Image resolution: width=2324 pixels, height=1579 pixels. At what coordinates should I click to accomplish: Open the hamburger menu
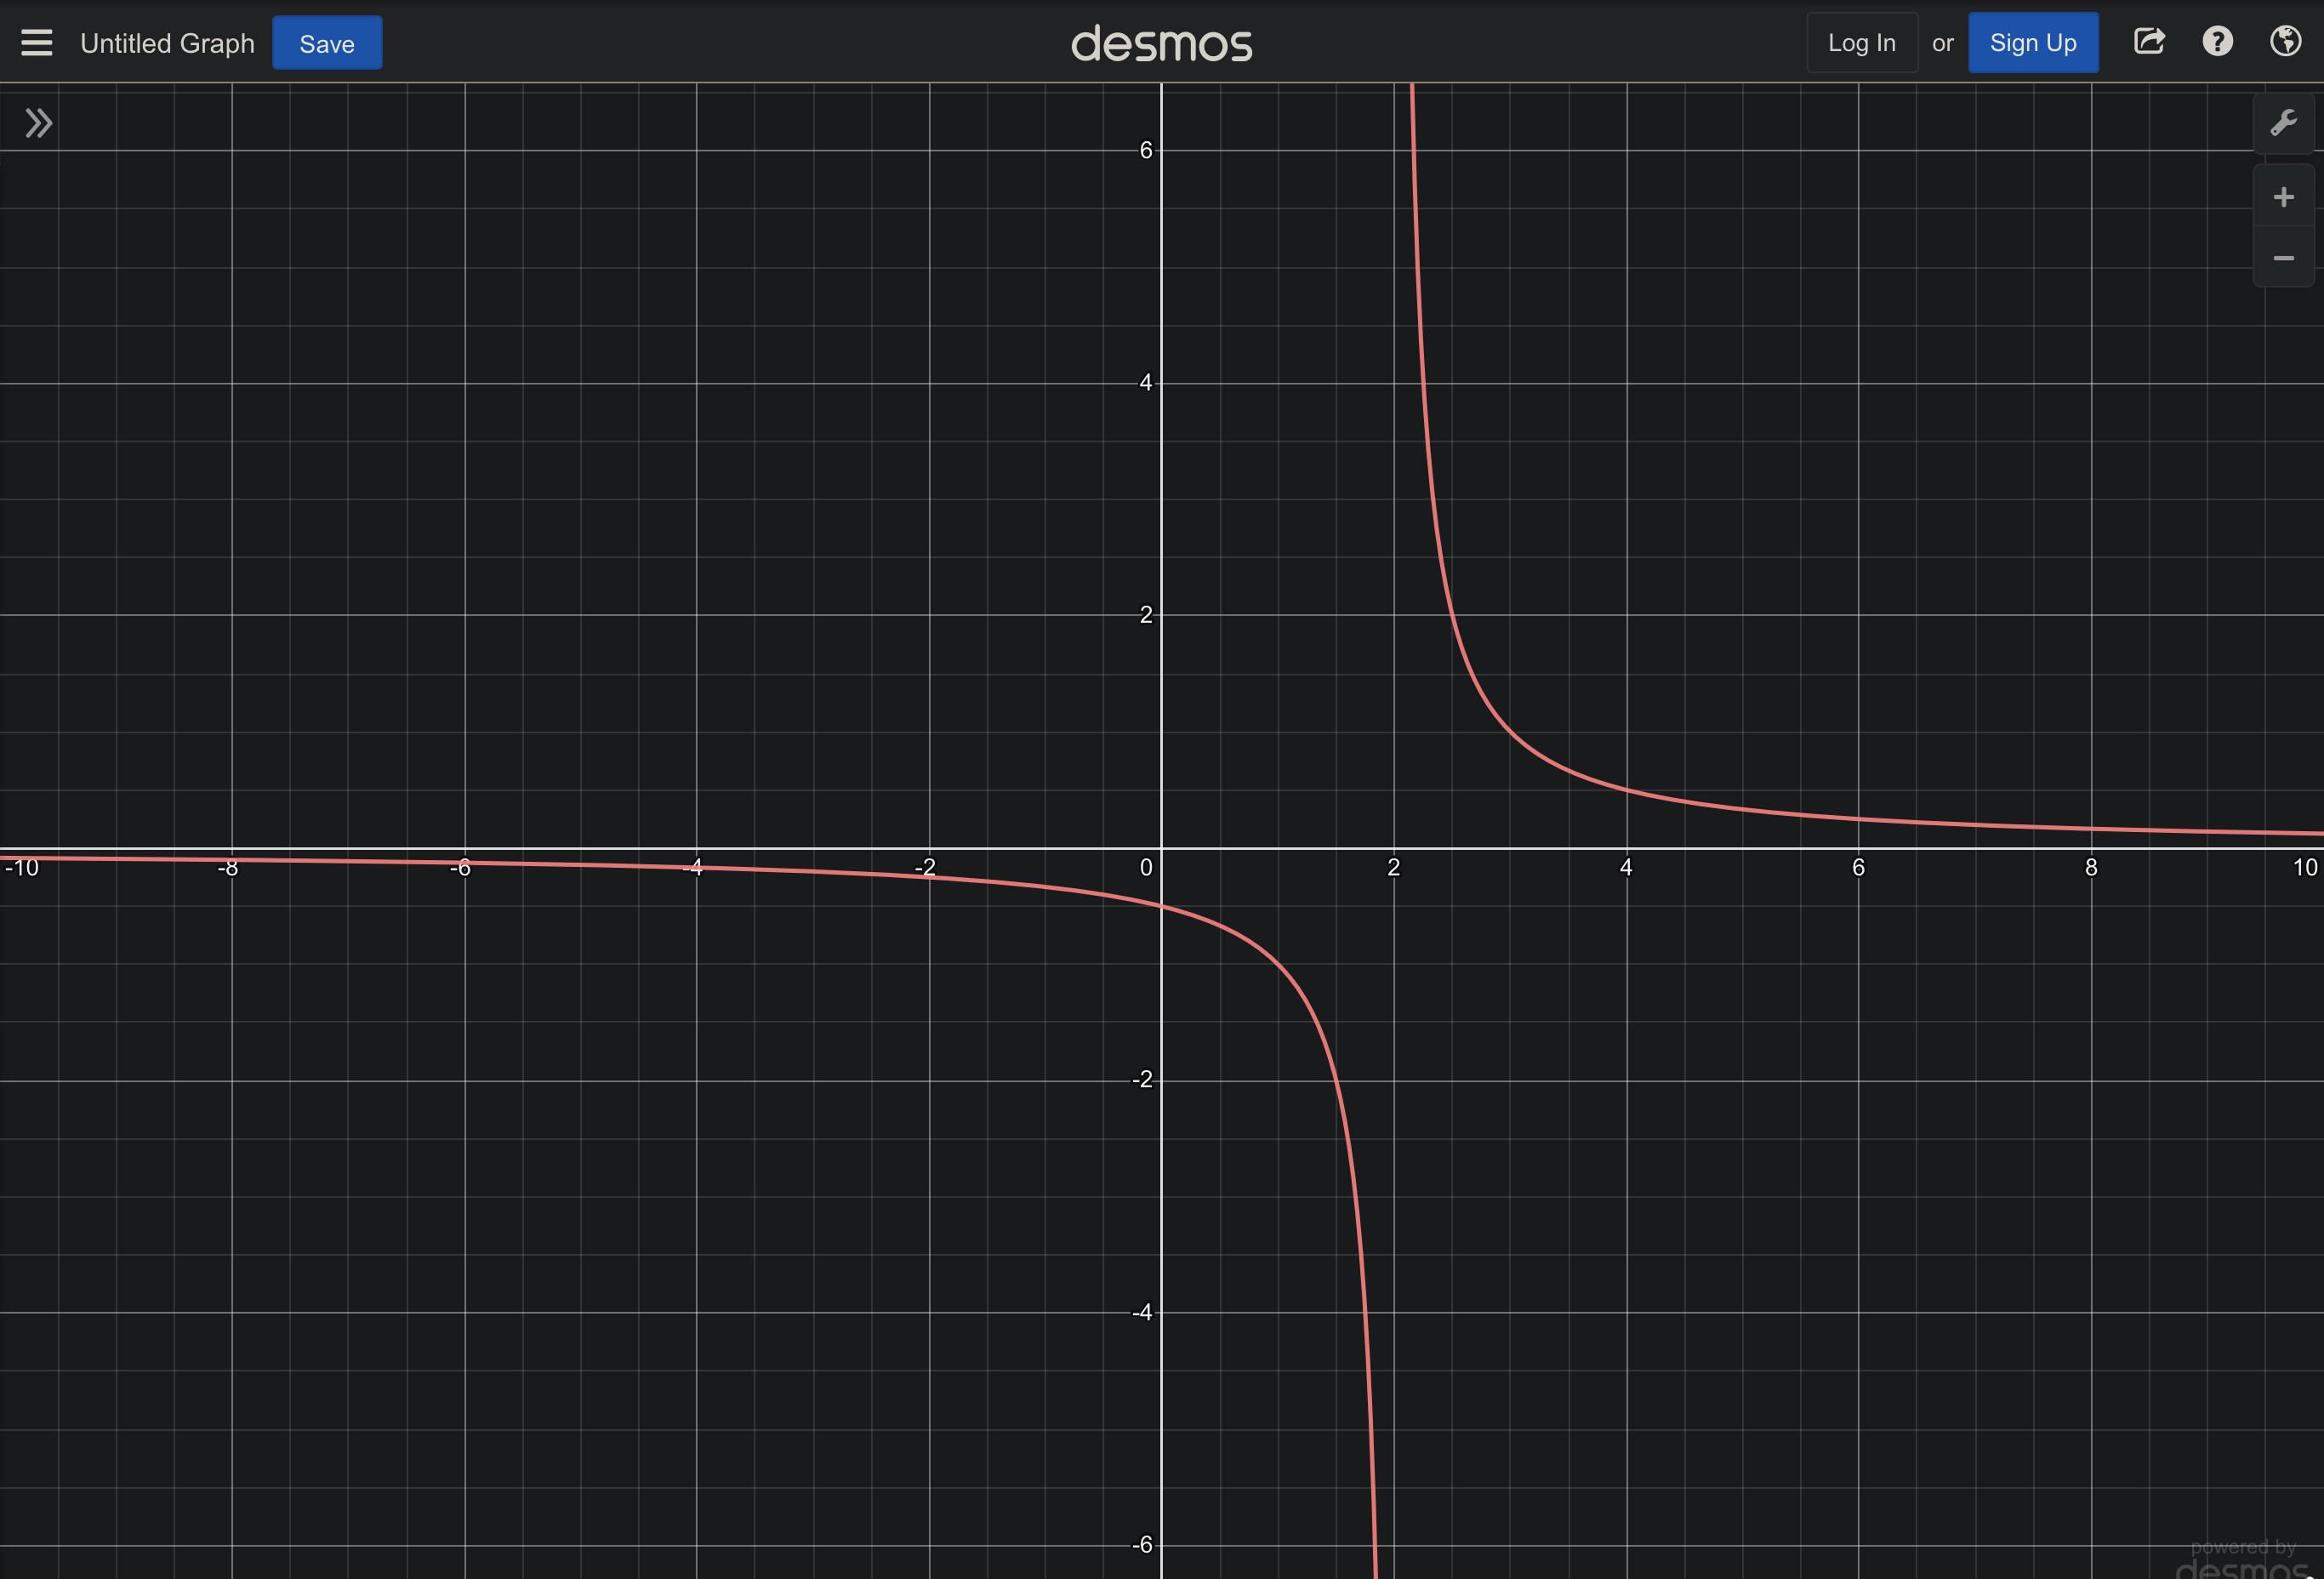36,43
